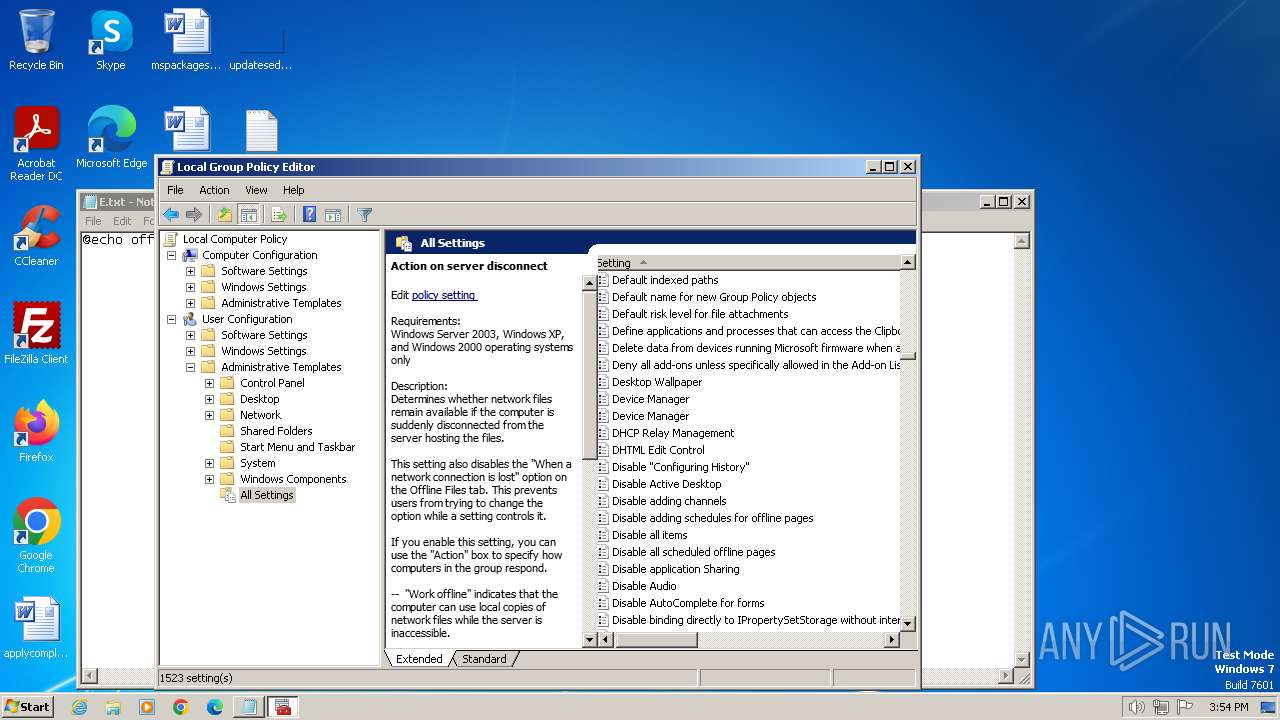
Task: Click the policy icon beside Desktop Wallpaper
Action: click(603, 382)
